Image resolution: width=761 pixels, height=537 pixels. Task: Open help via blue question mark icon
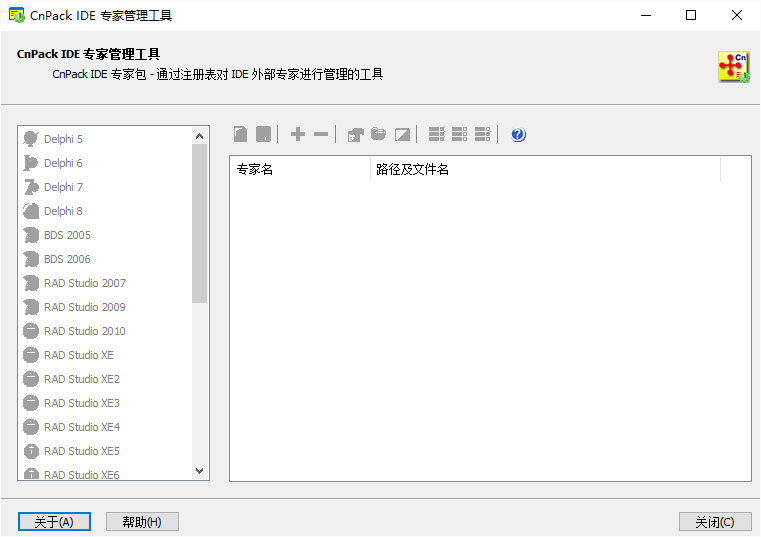518,134
